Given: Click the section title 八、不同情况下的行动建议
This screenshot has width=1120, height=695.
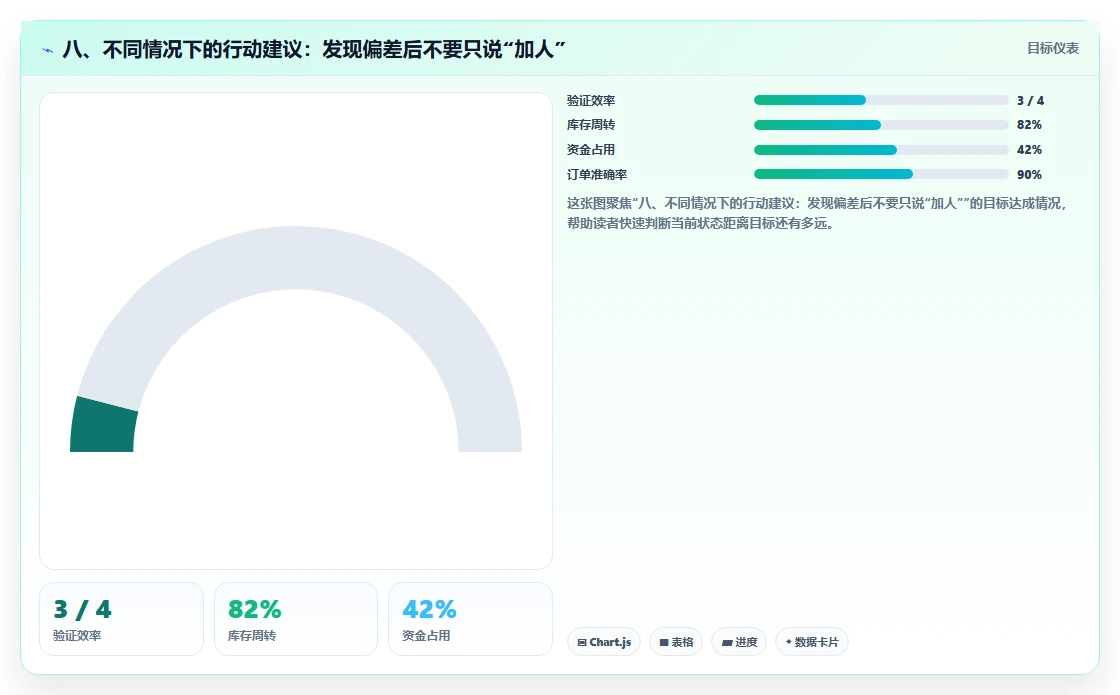Looking at the screenshot, I should pos(314,49).
